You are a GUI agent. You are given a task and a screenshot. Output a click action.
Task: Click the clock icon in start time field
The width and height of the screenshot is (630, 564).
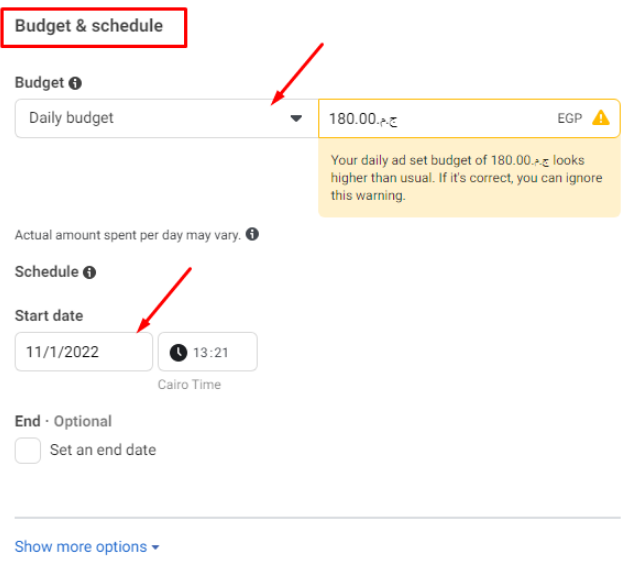coord(178,352)
